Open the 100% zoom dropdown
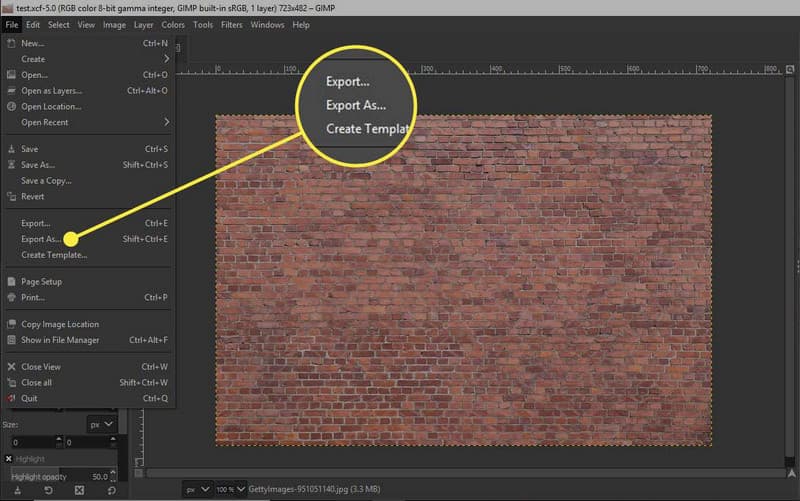800x501 pixels. 230,489
